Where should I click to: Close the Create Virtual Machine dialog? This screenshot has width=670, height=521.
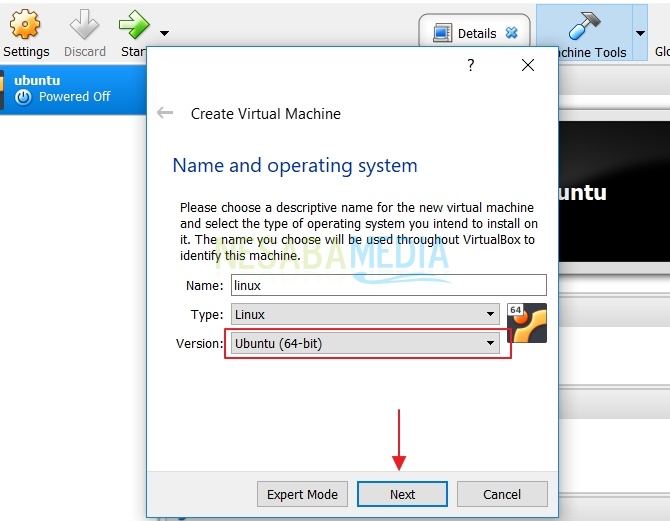tap(528, 65)
